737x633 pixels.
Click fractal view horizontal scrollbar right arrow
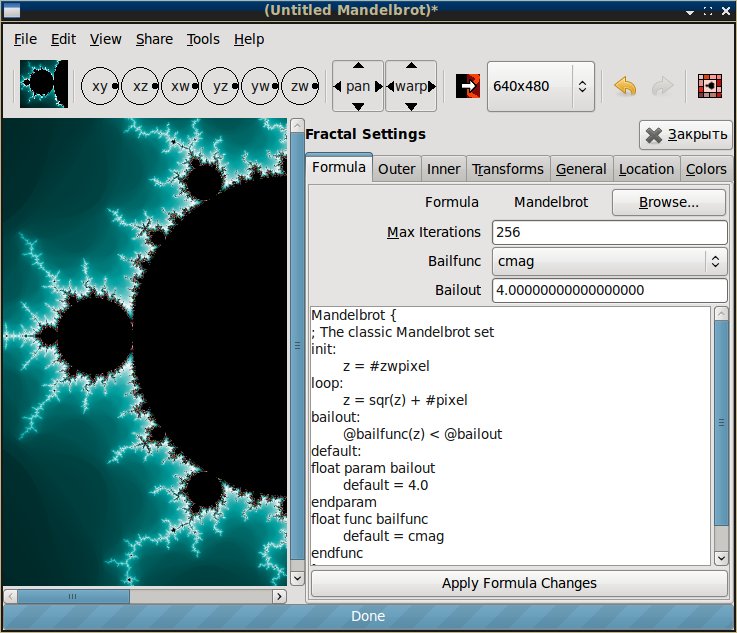pos(279,596)
